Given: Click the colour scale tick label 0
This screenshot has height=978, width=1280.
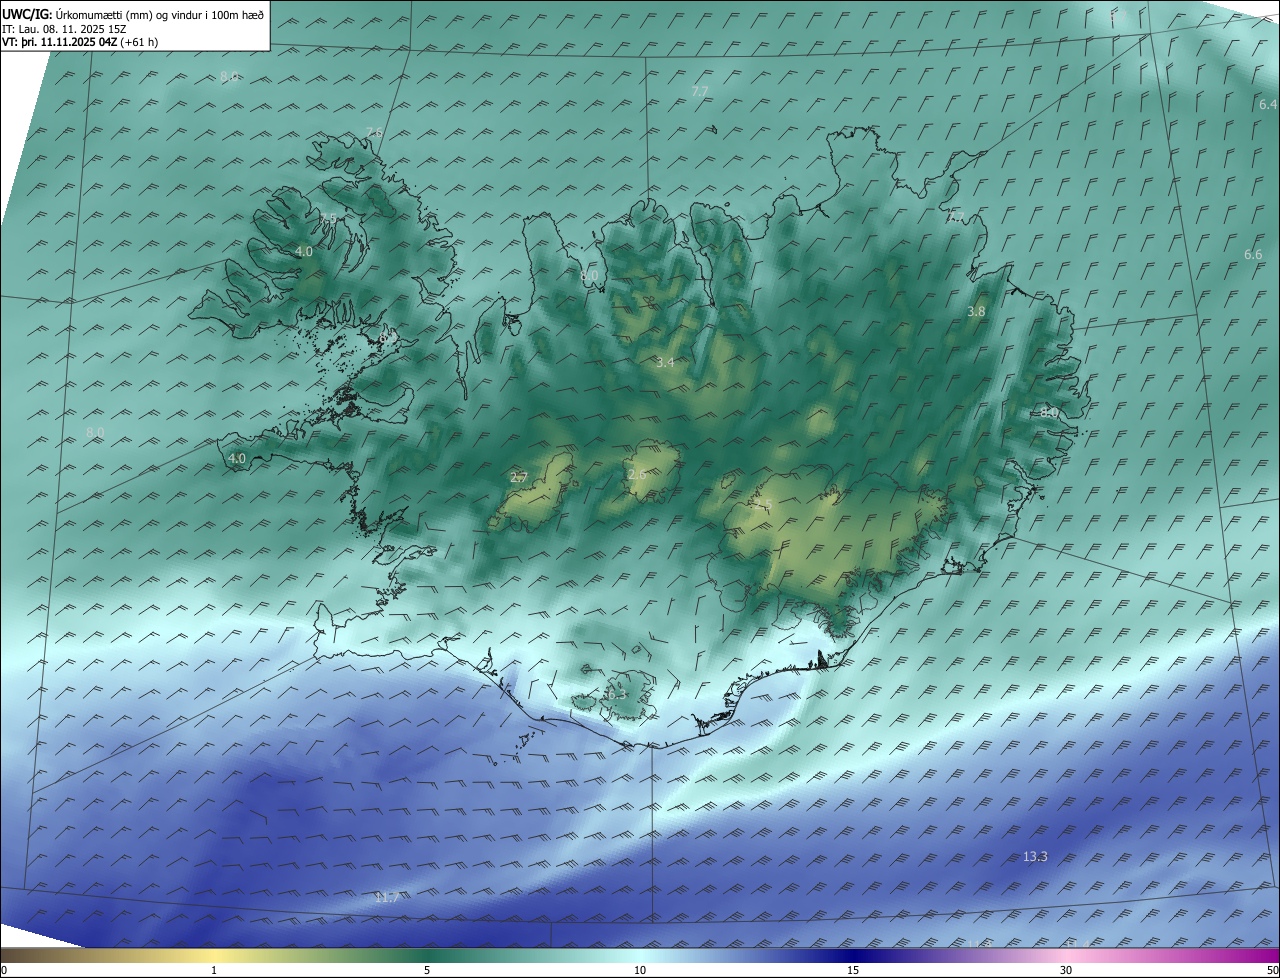Looking at the screenshot, I should (4, 970).
